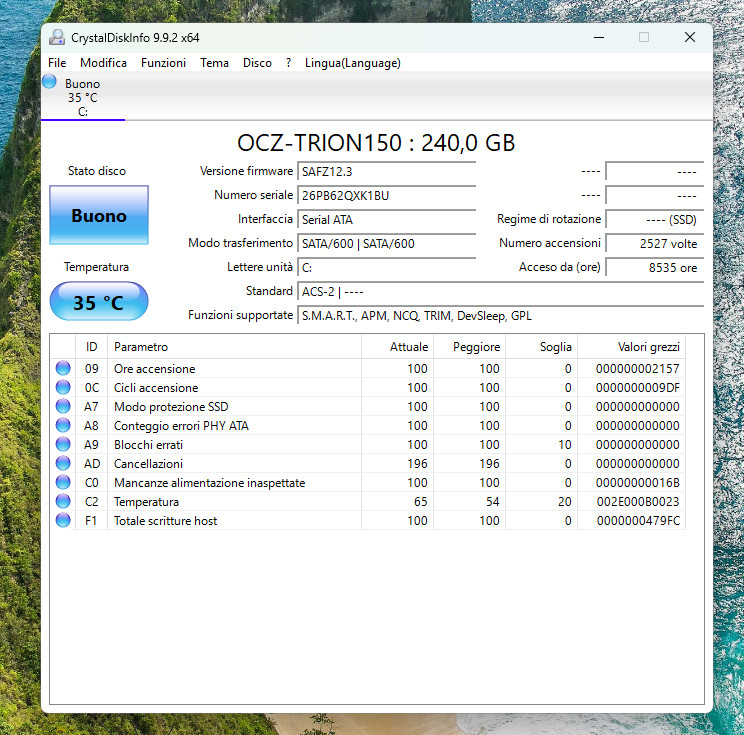Select Modo protezione SSD parameter text
Image resolution: width=744 pixels, height=735 pixels.
(171, 407)
